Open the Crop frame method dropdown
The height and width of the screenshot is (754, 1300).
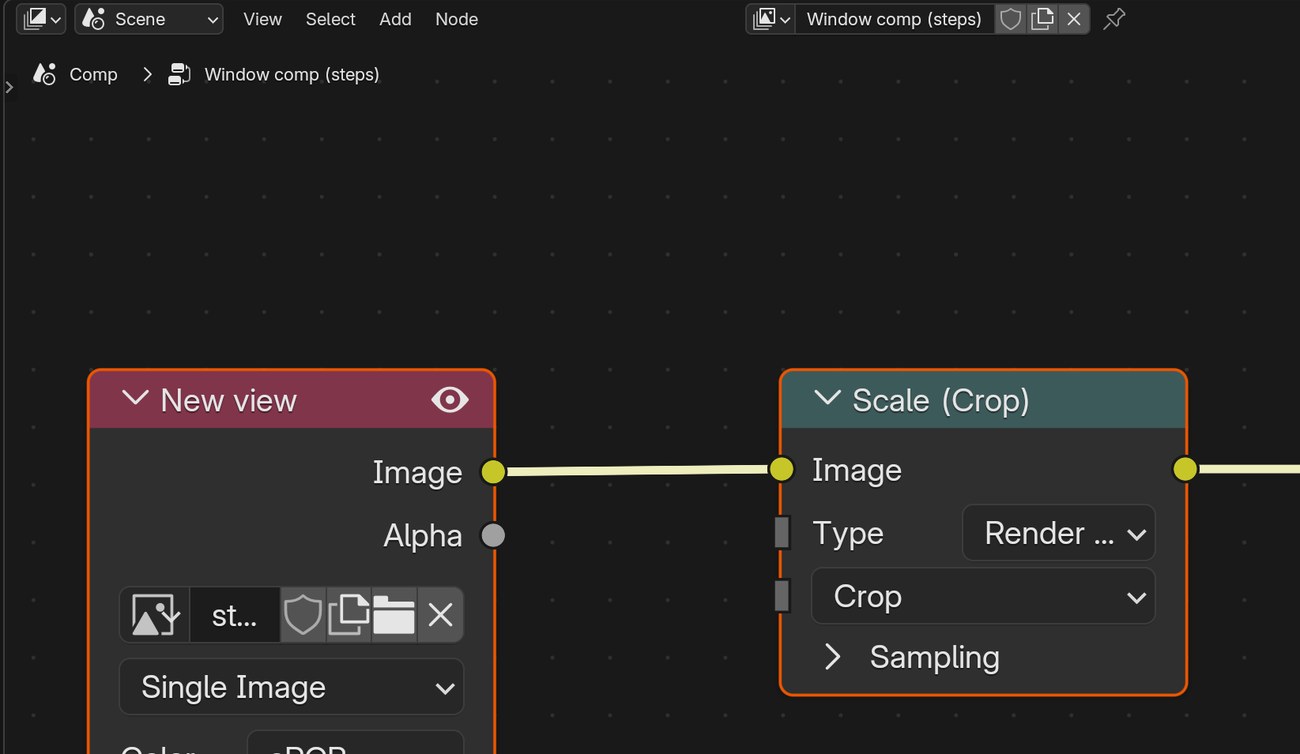click(x=983, y=596)
